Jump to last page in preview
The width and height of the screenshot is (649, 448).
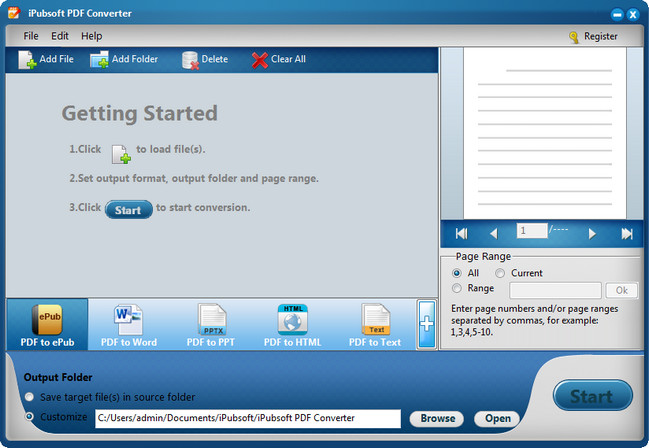point(627,233)
